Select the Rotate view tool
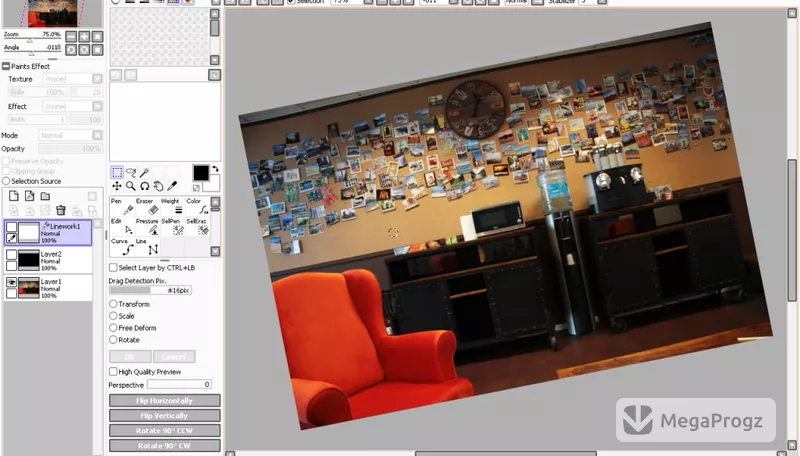 point(145,186)
